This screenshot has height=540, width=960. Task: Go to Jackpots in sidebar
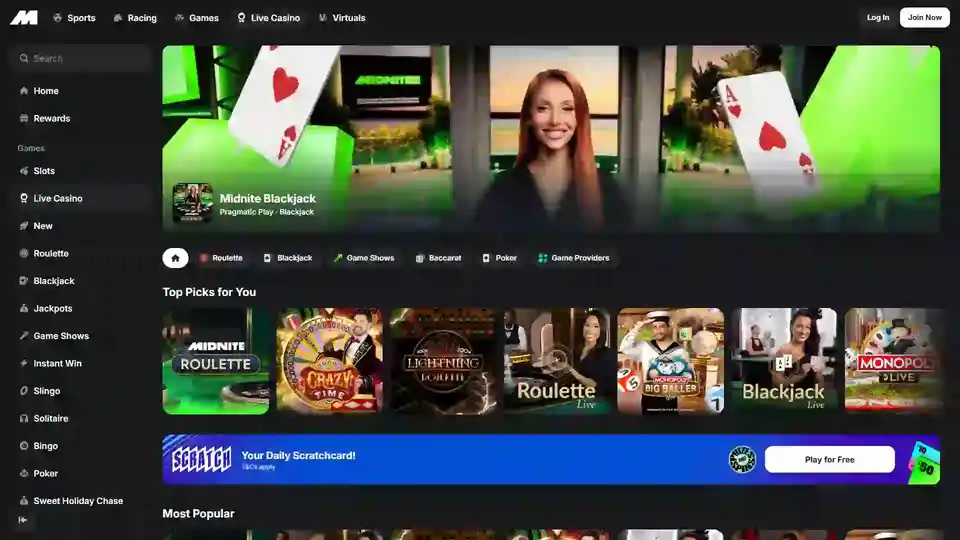click(x=80, y=309)
